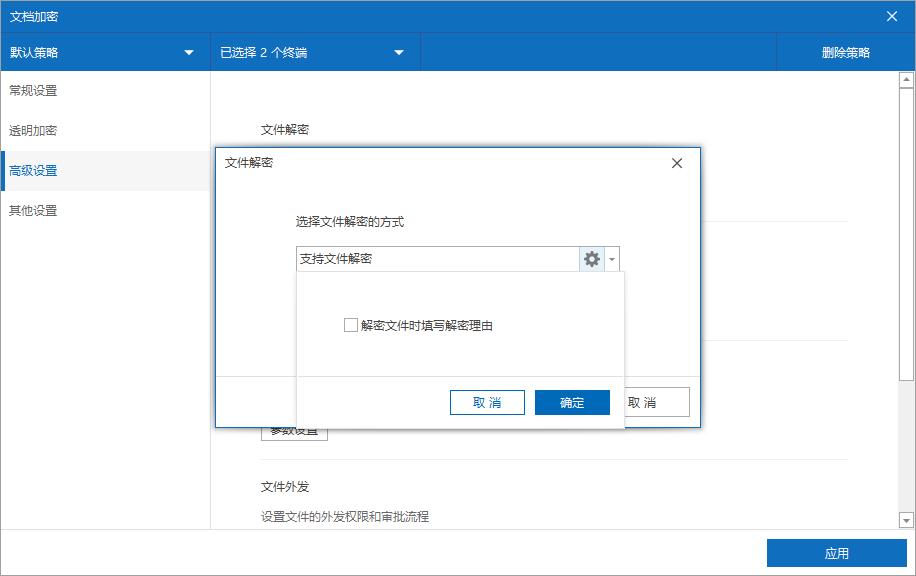Click the 删除策略 button
The width and height of the screenshot is (916, 576).
846,53
